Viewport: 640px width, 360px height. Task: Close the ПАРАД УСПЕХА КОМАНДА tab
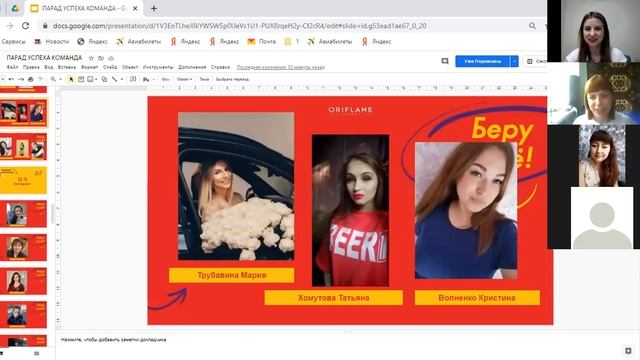pos(135,8)
